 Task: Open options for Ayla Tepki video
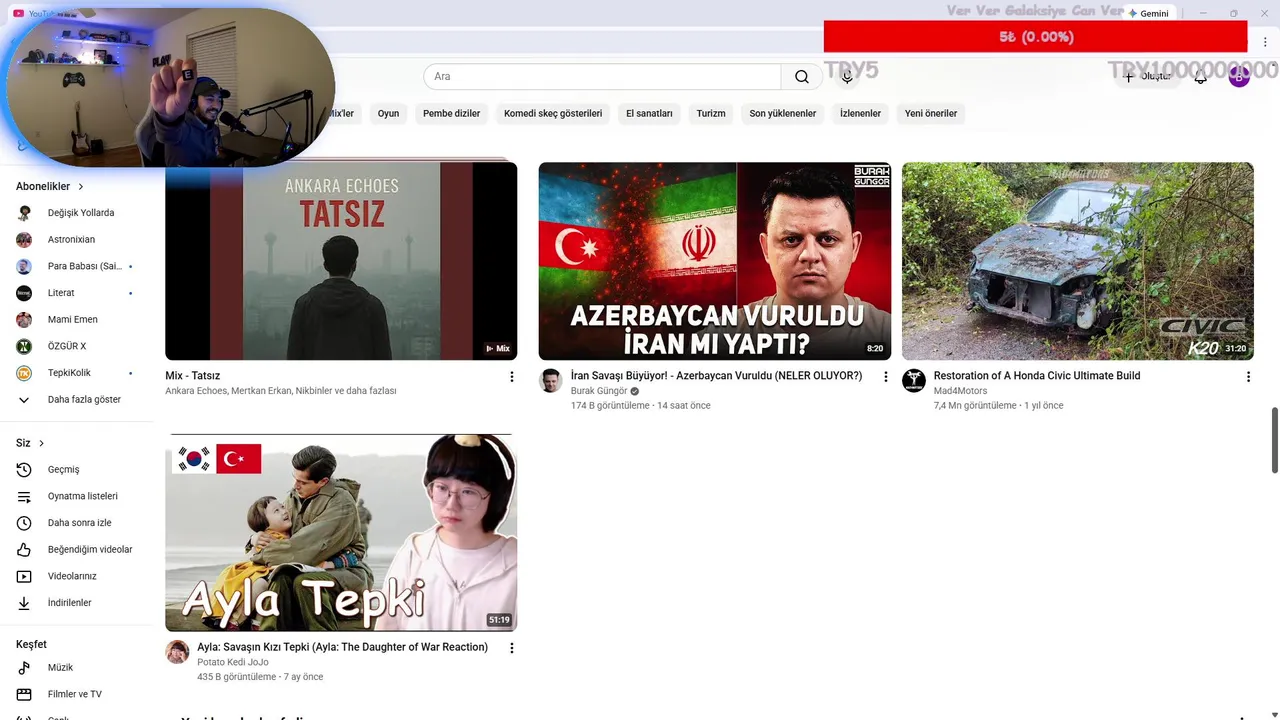point(512,648)
